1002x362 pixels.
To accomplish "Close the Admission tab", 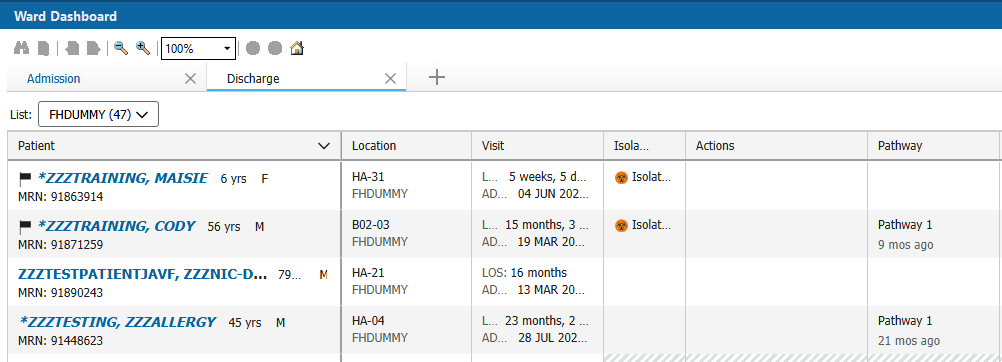I will point(190,79).
